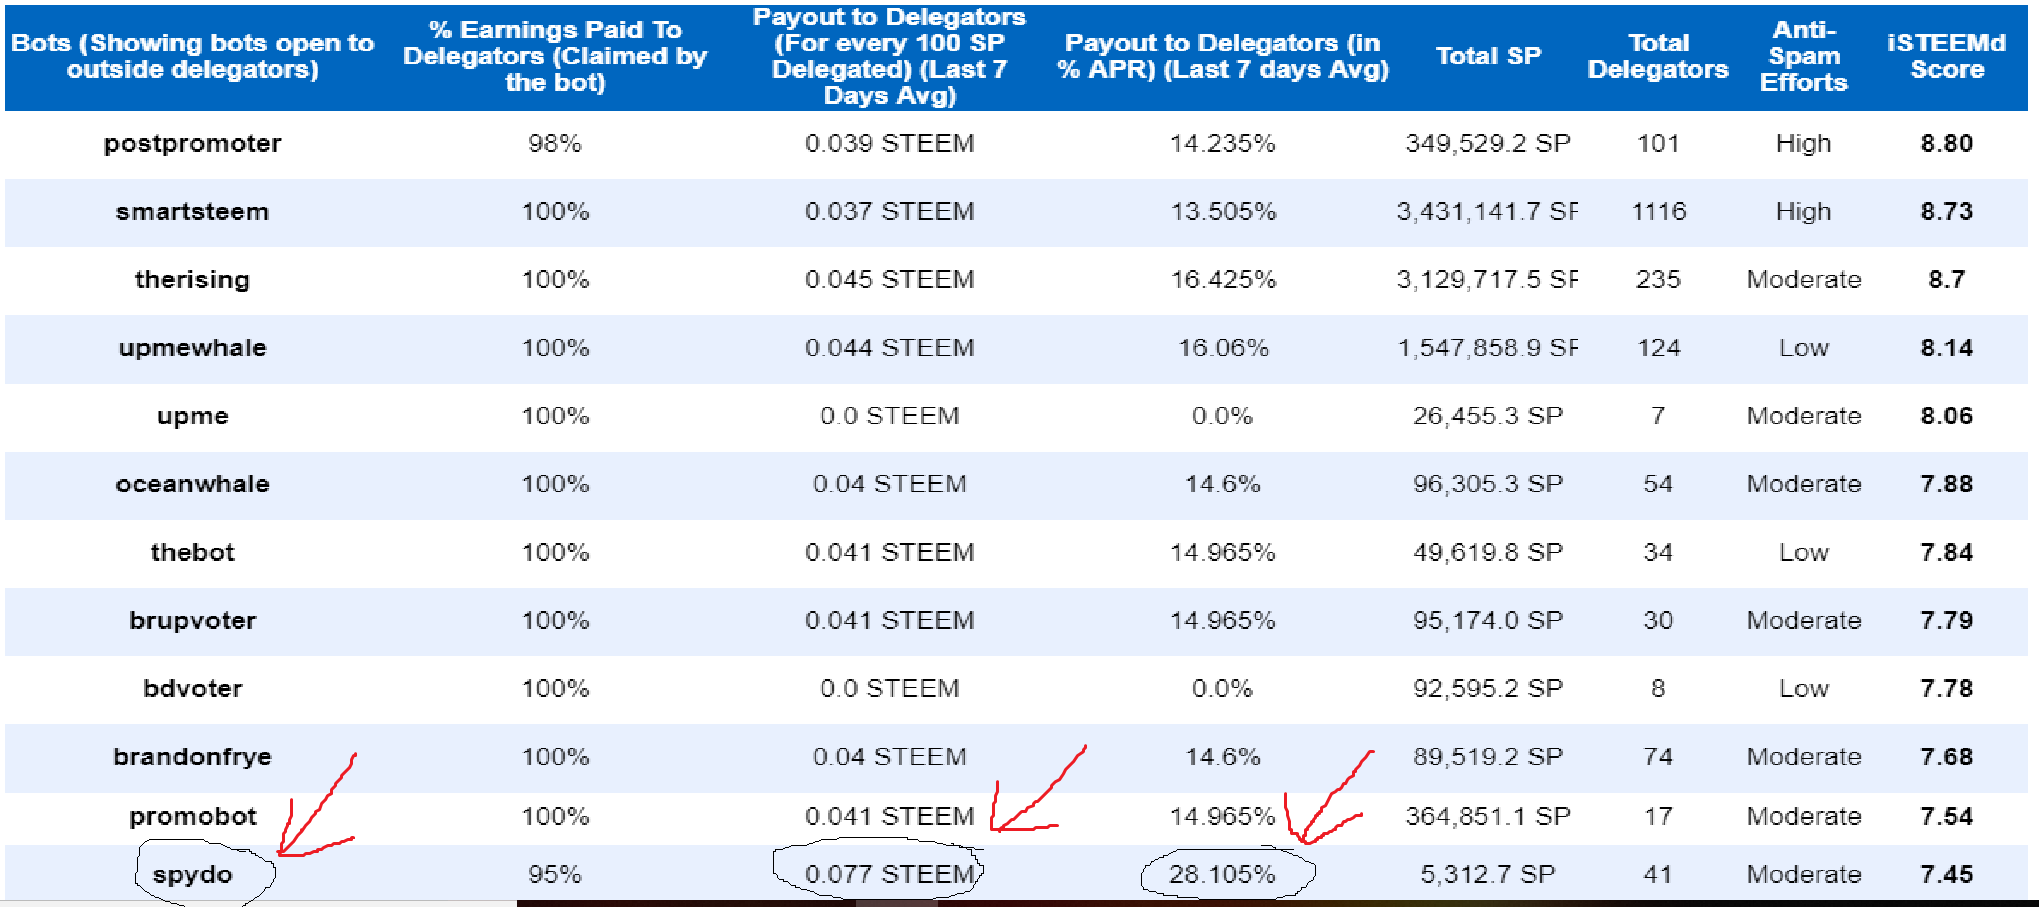The image size is (2039, 907).
Task: Click the '8.06' iSTEEMd score for upme
Action: click(1947, 416)
